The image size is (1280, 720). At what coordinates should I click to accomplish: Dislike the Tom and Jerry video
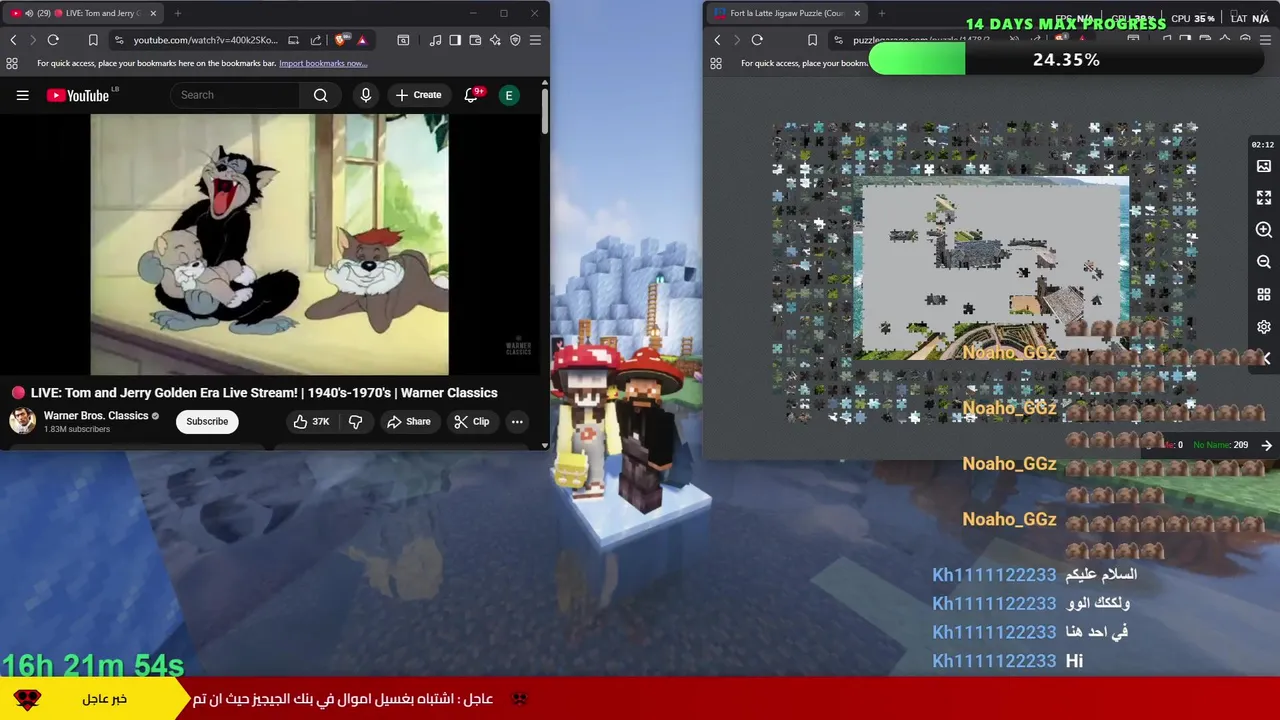[x=356, y=422]
